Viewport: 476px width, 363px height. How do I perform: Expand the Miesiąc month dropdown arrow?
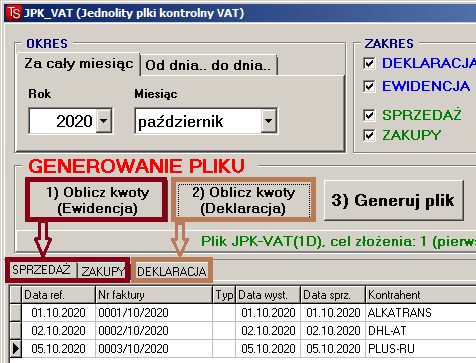[269, 121]
